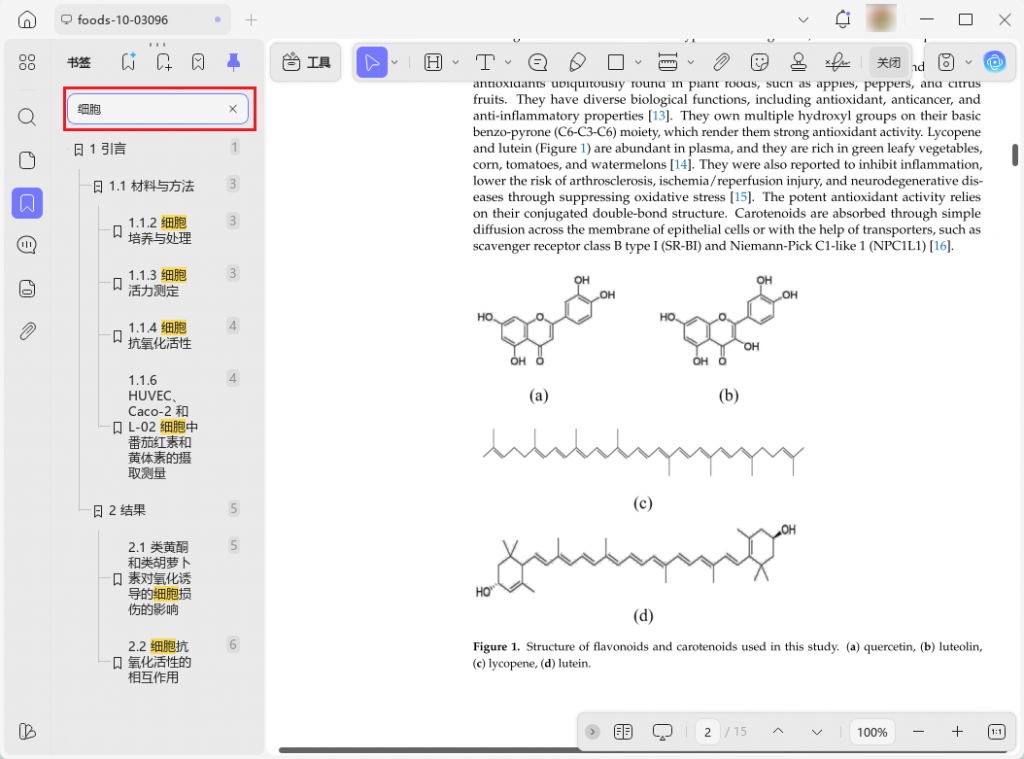Image resolution: width=1024 pixels, height=759 pixels.
Task: Open the text tool dropdown arrow
Action: [508, 62]
